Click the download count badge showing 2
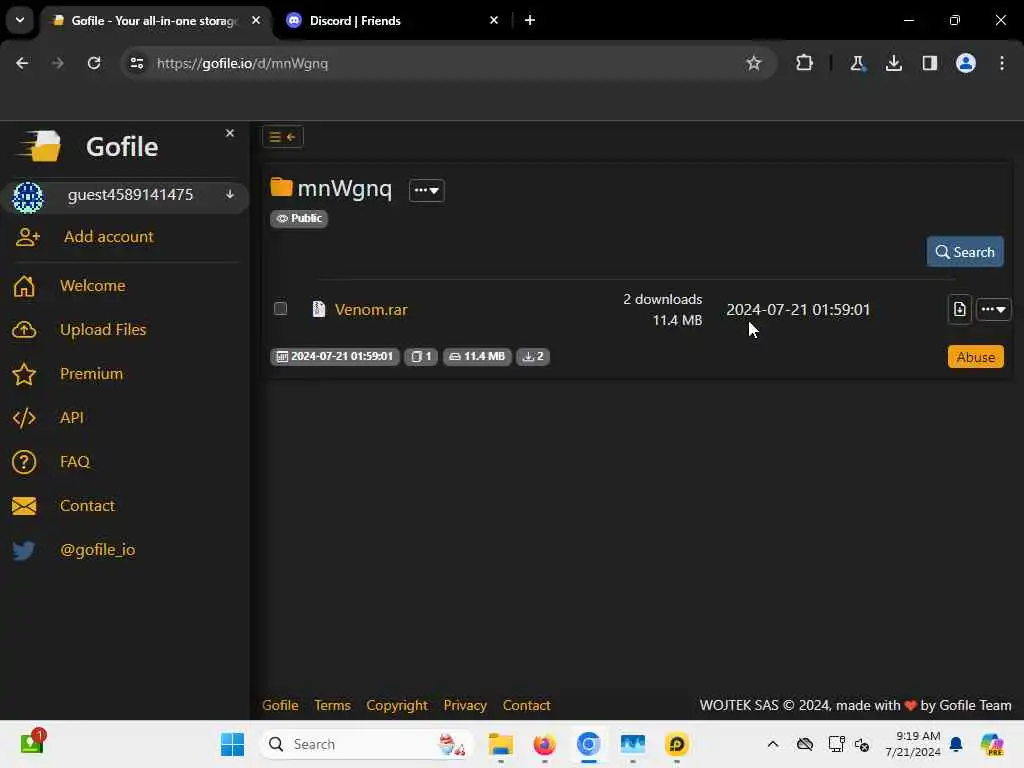This screenshot has height=768, width=1024. click(533, 357)
